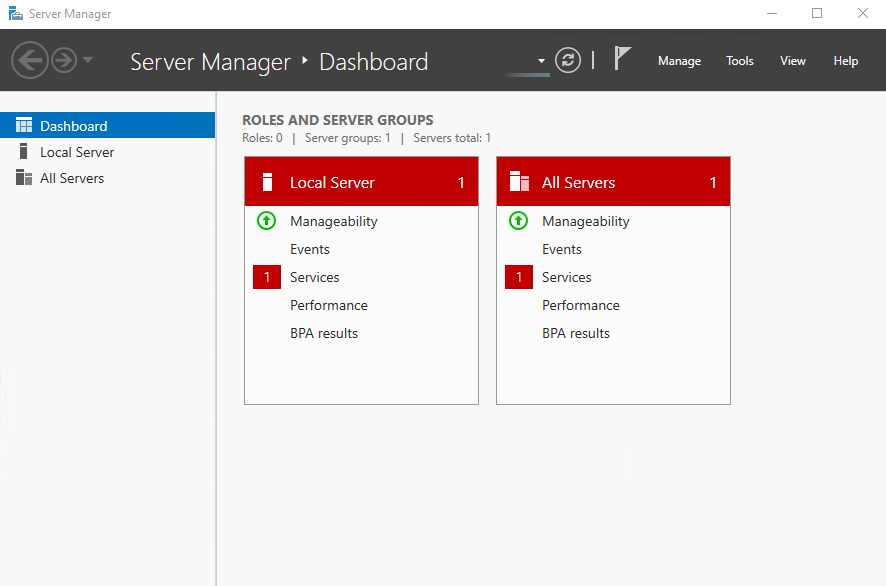Open Services in All Servers tile
Image resolution: width=886 pixels, height=586 pixels.
[x=567, y=277]
